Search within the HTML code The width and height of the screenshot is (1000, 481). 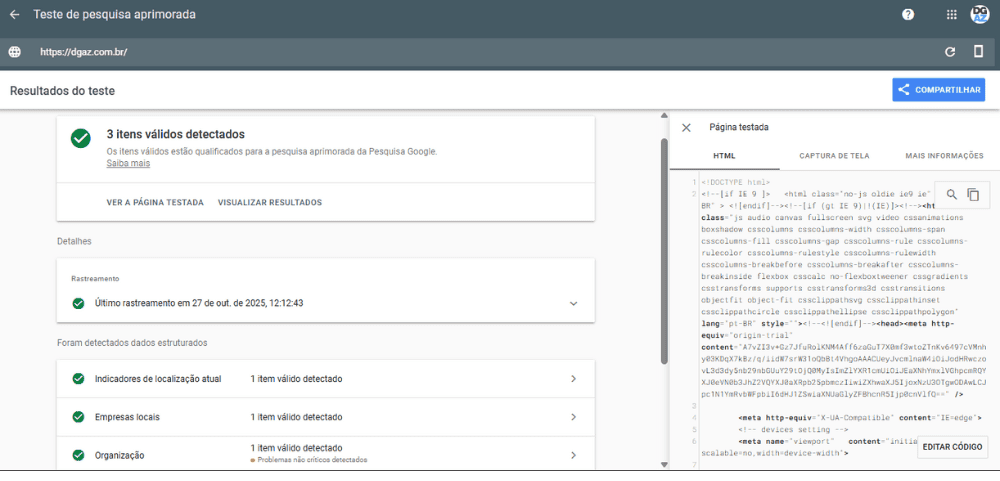pyautogui.click(x=951, y=194)
